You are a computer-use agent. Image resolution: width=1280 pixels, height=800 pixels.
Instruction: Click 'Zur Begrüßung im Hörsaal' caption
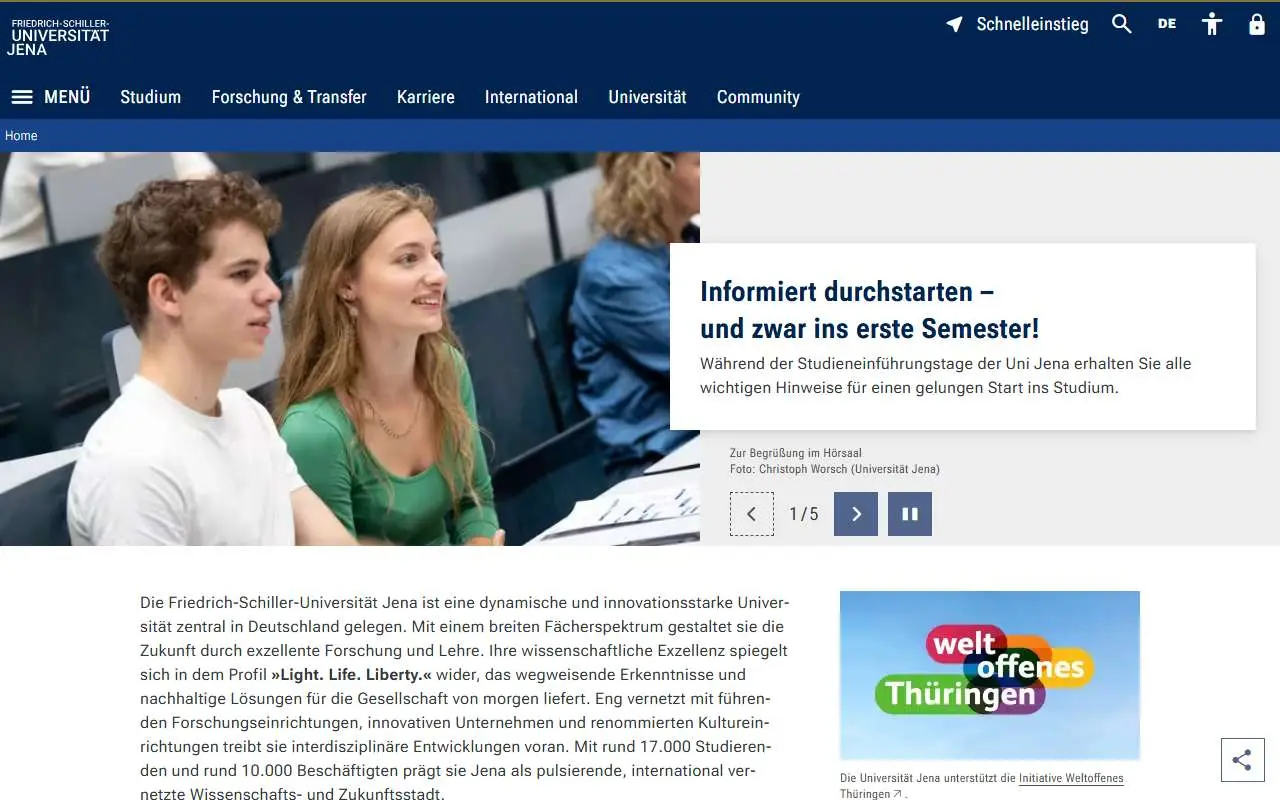coord(796,453)
